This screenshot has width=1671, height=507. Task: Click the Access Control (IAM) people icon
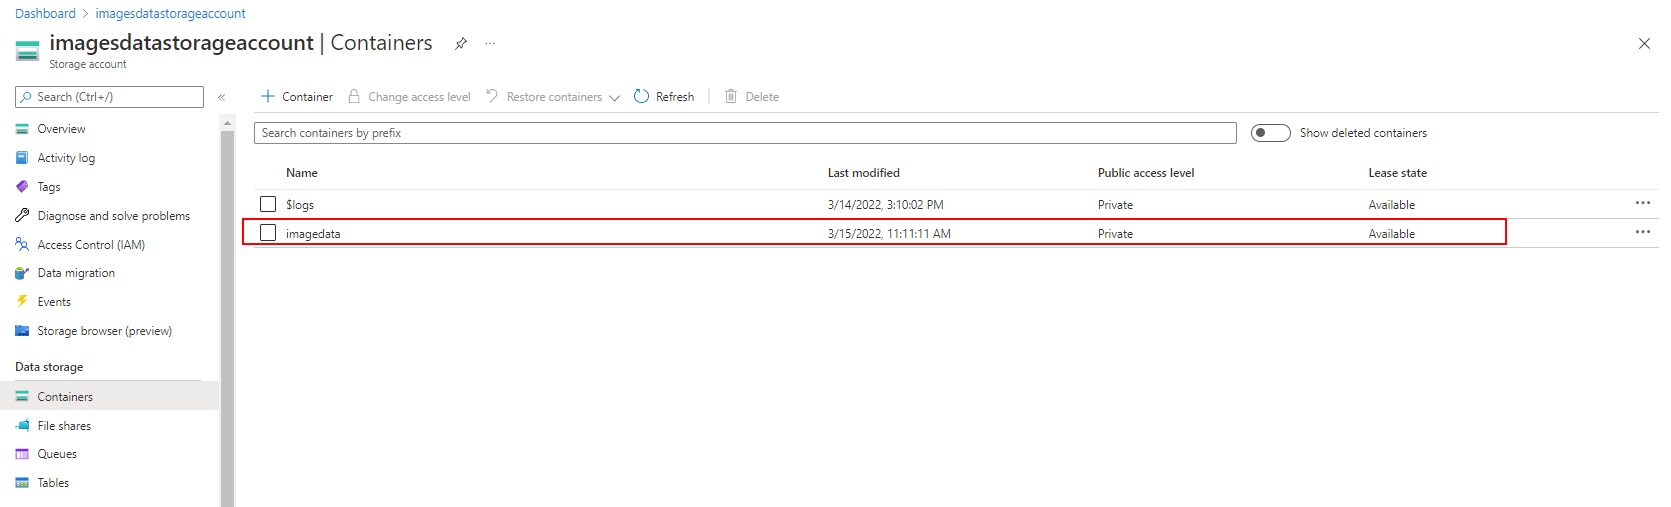click(22, 244)
